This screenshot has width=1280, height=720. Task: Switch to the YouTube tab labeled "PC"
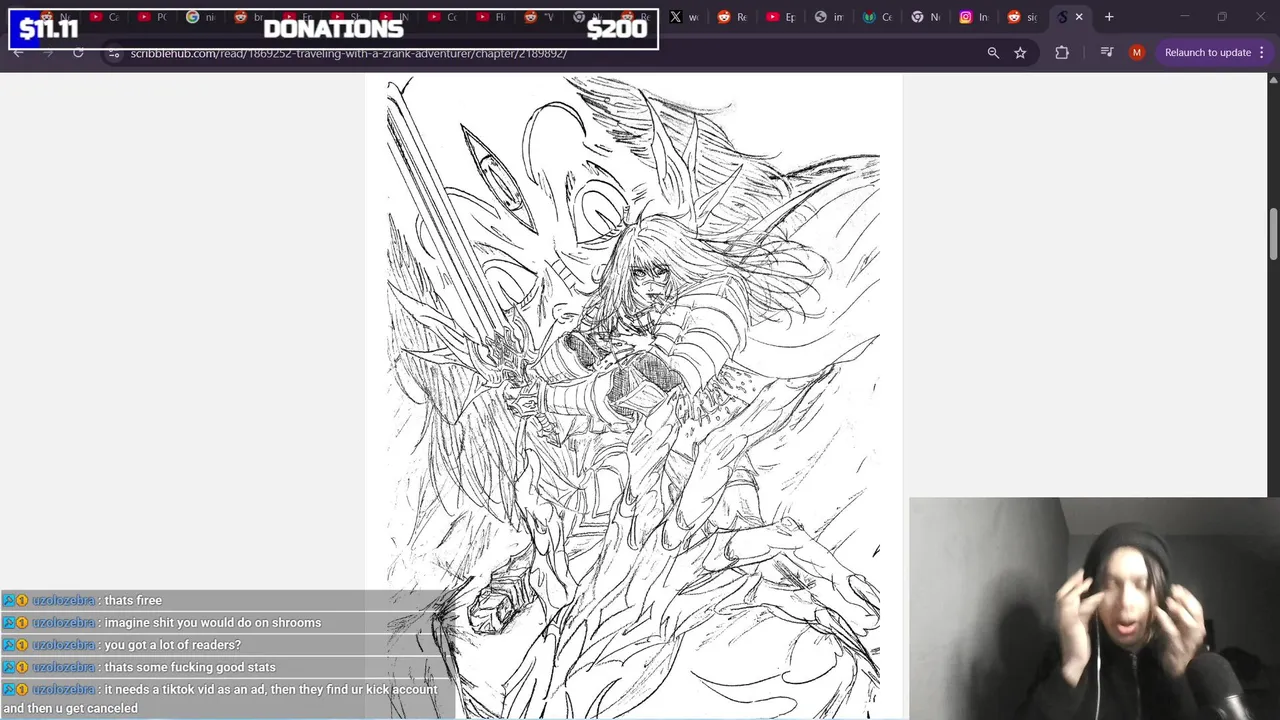tap(152, 17)
